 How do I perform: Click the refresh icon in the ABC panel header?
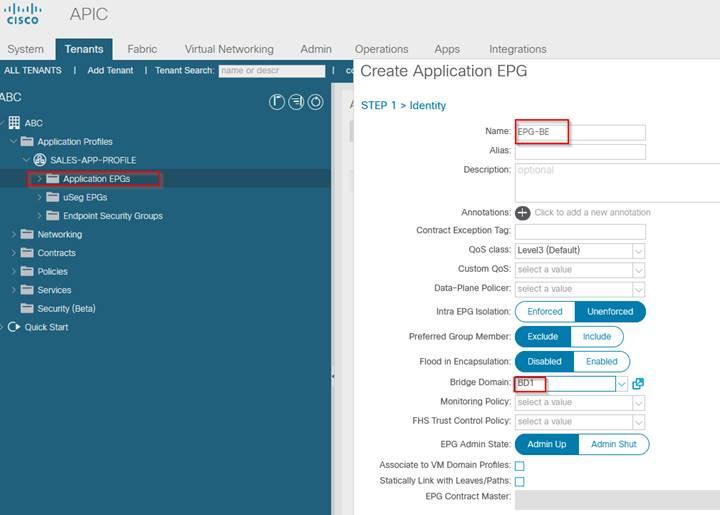click(315, 102)
